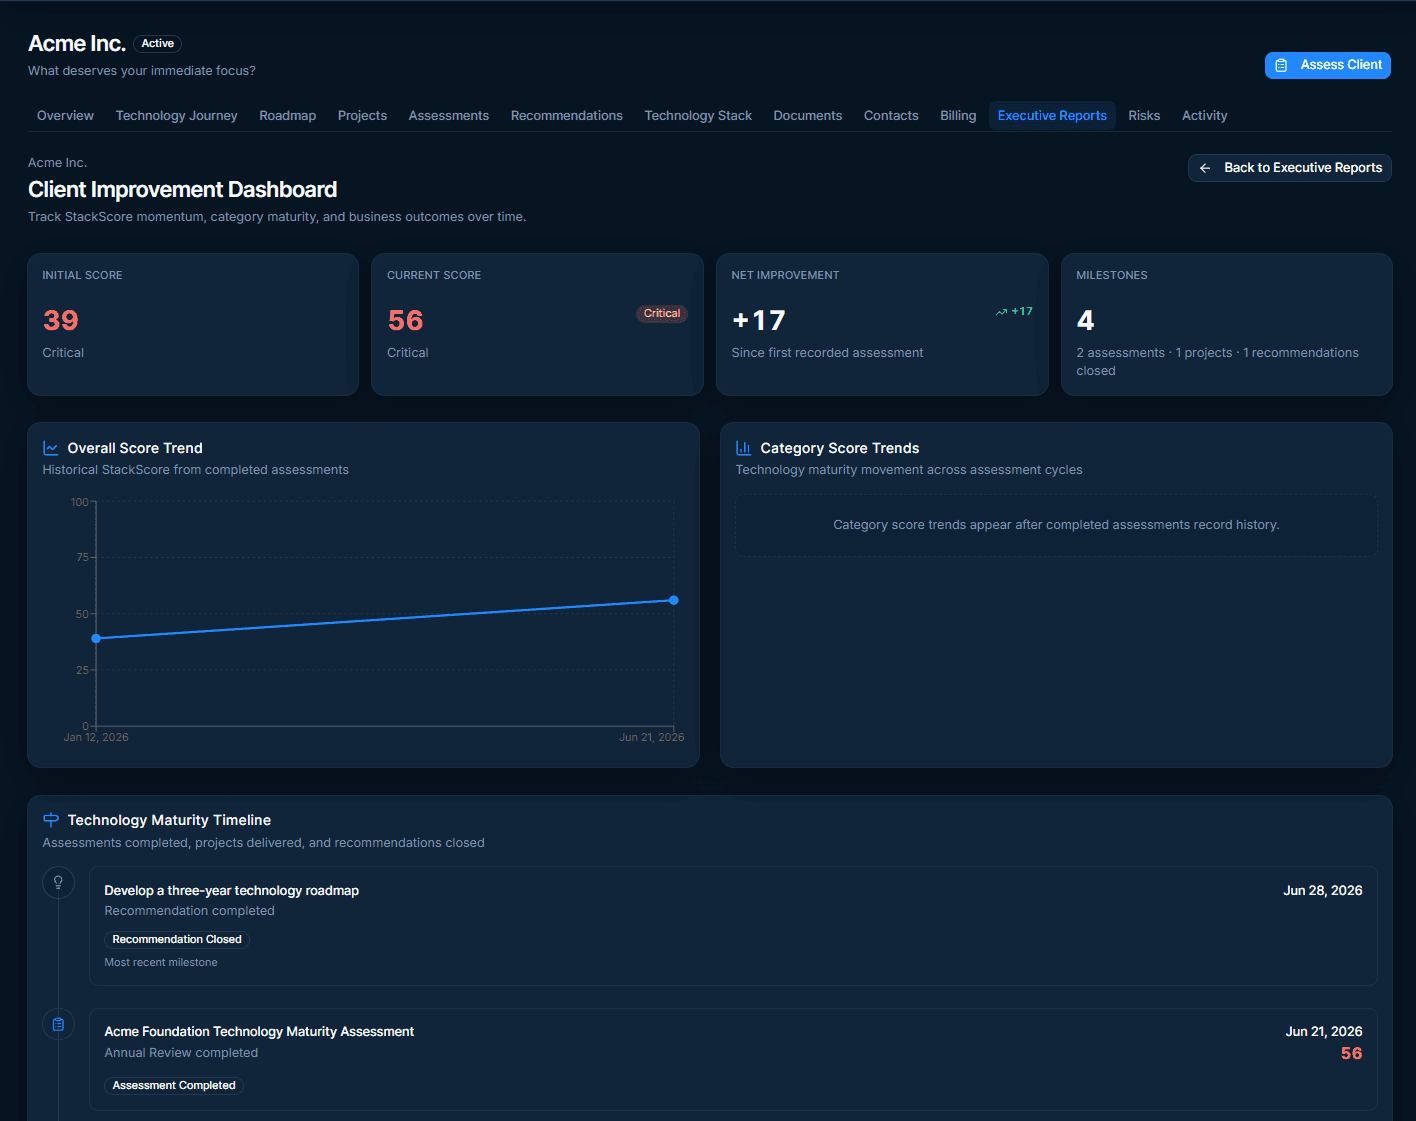Click the 'Category score trends appear after' message

[x=1056, y=525]
